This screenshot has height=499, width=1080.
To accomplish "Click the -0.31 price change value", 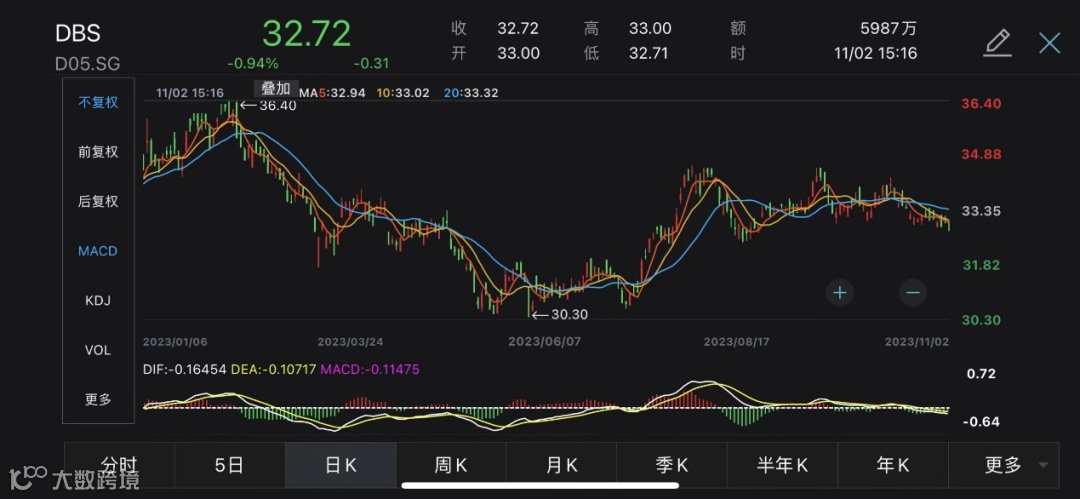I will [371, 63].
